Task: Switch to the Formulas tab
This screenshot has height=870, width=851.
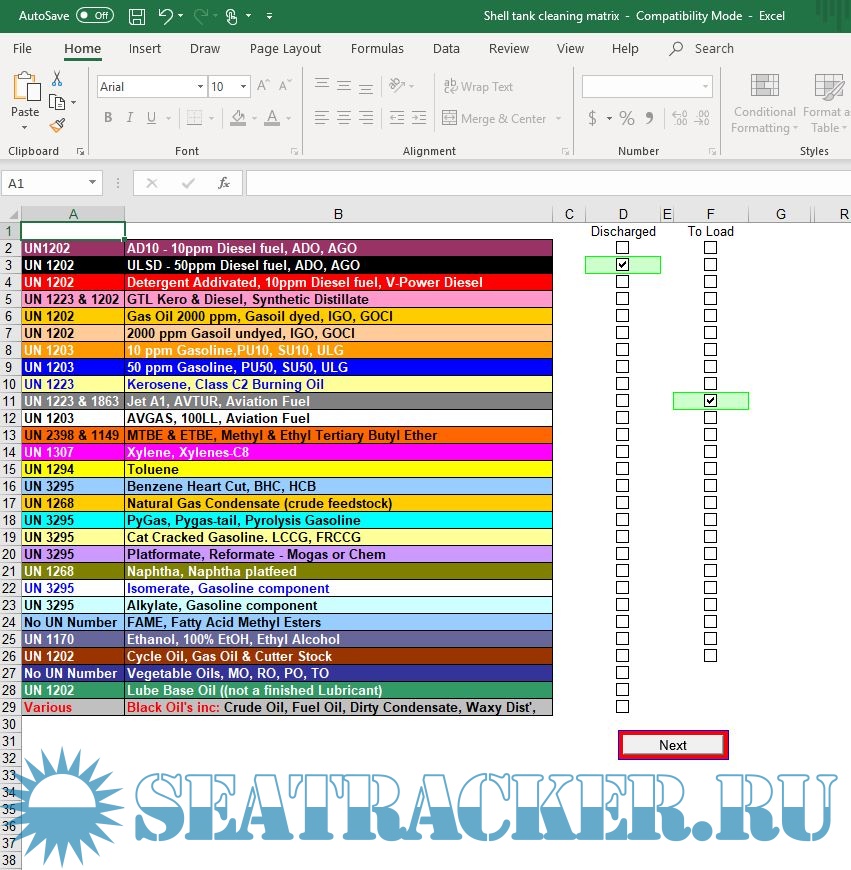Action: click(377, 48)
